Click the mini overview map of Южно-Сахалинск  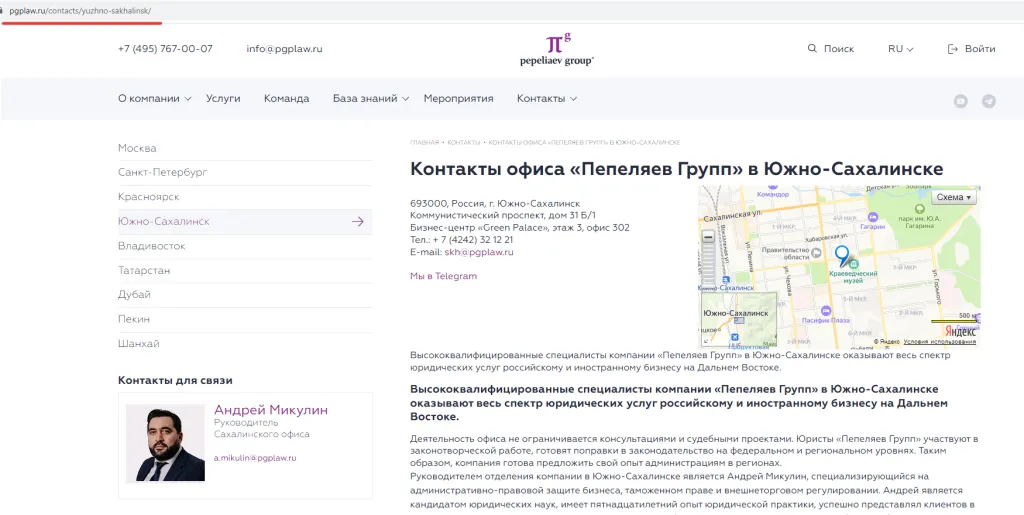(739, 319)
